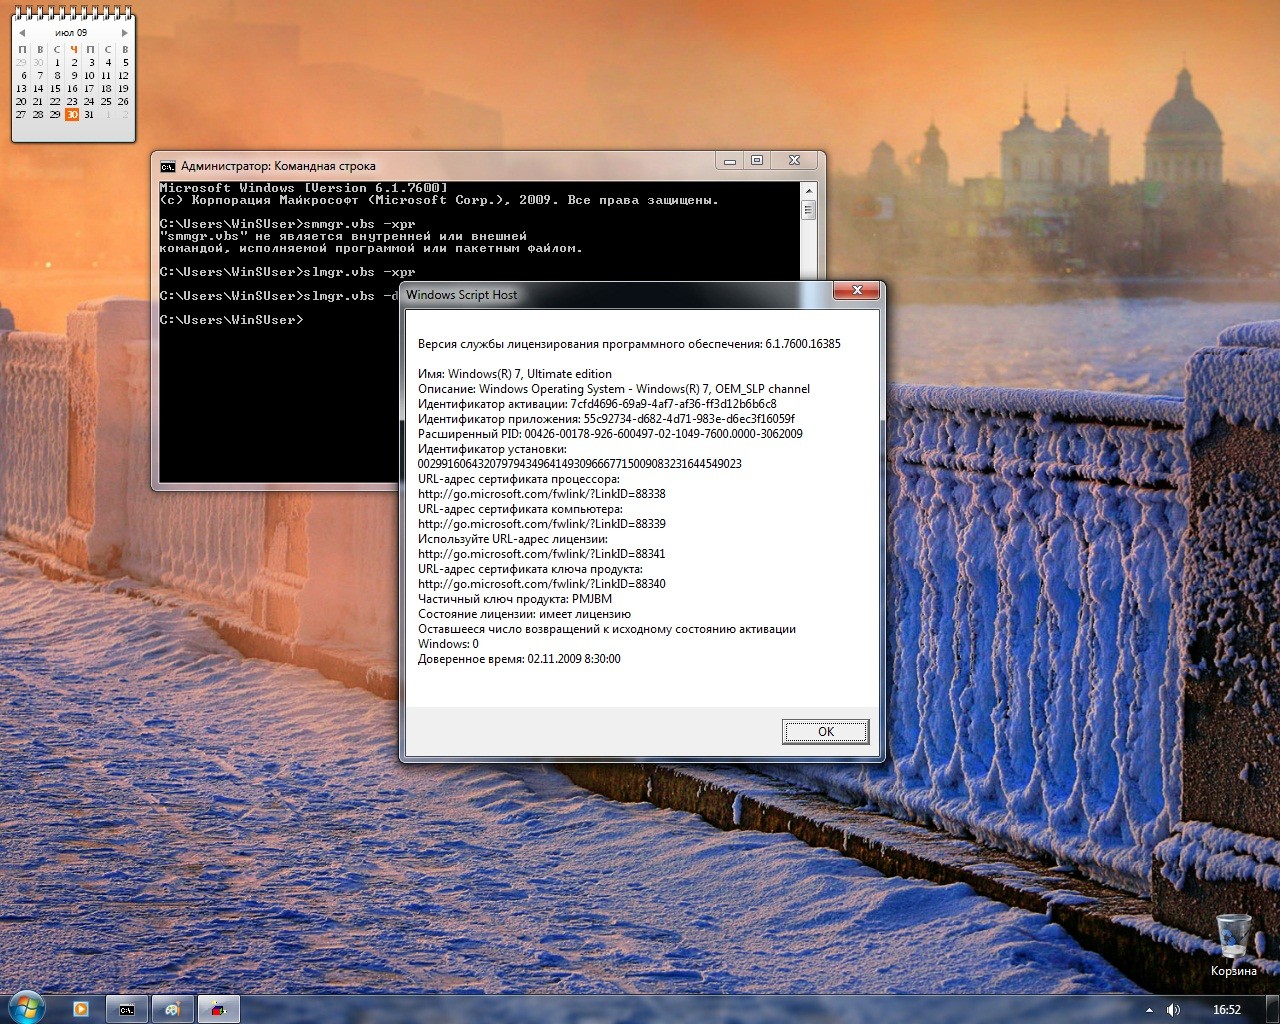1280x1024 pixels.
Task: Click the LinkID=88339 URL text
Action: [541, 524]
